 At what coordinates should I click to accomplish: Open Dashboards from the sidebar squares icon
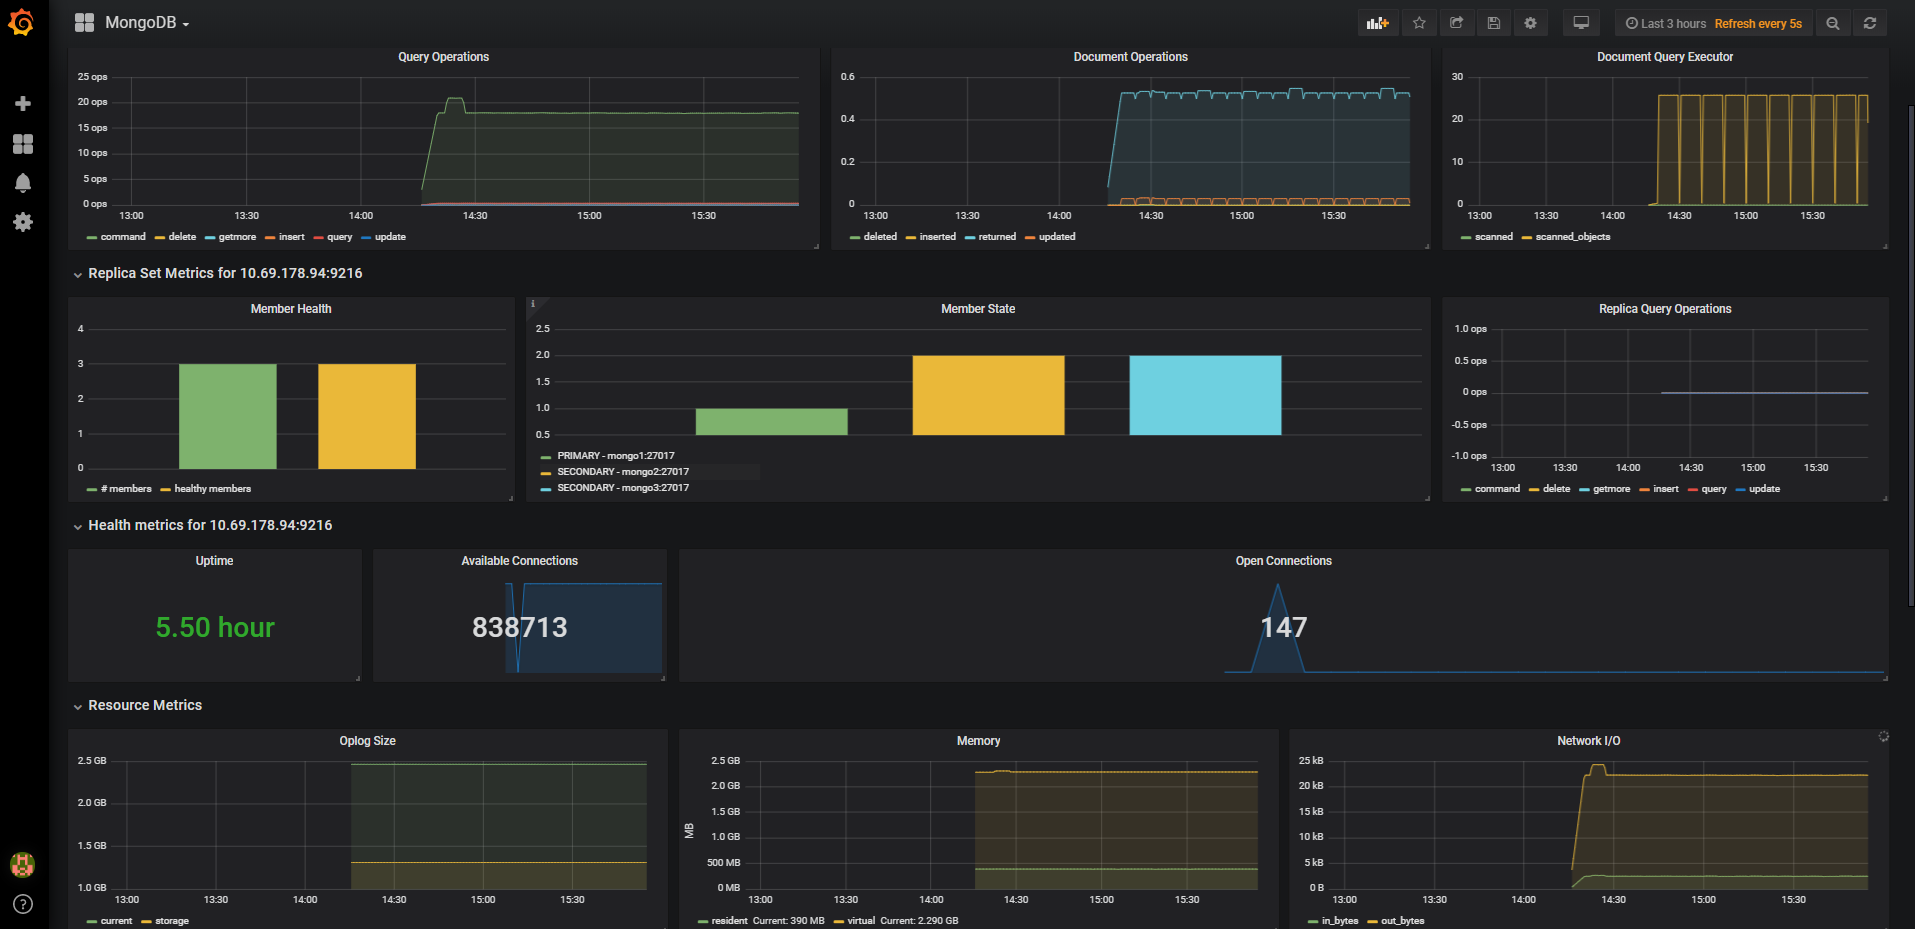click(x=23, y=144)
